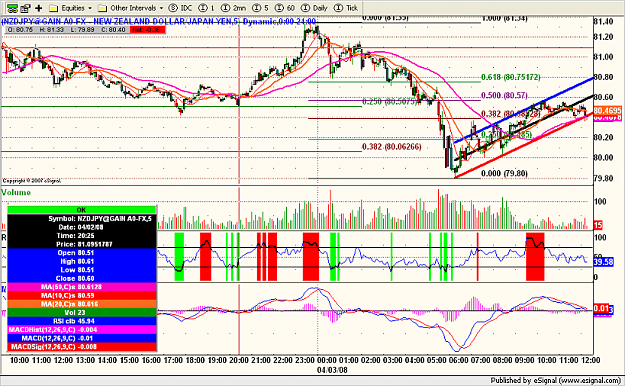Expand the Other Intervals dropdown arrow

coord(161,8)
